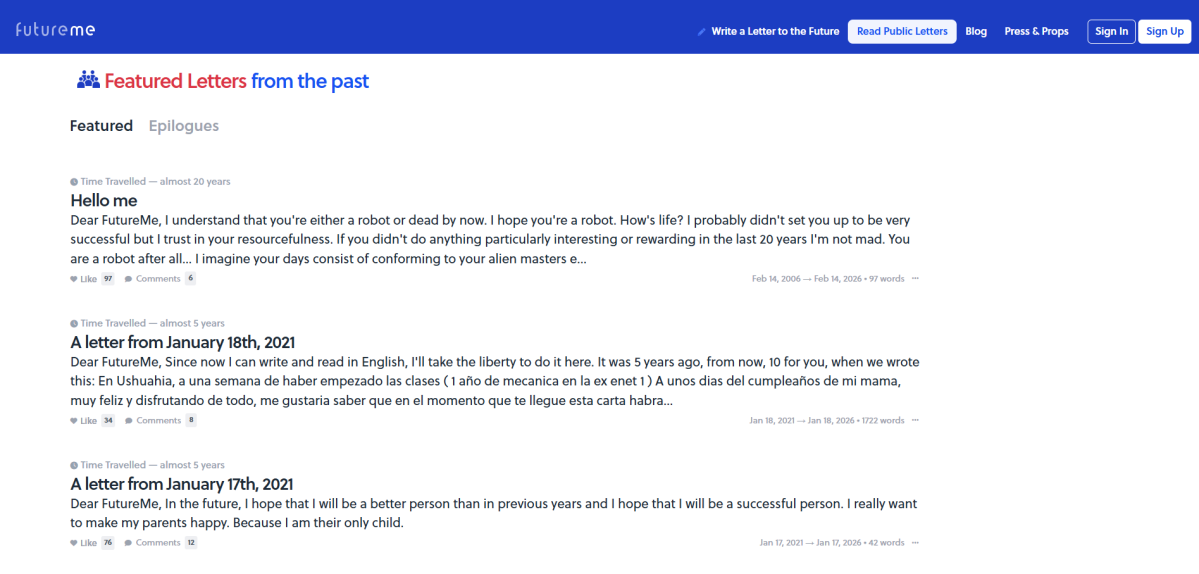Open comments on the January 18th letter
The width and height of the screenshot is (1199, 574).
pos(153,421)
